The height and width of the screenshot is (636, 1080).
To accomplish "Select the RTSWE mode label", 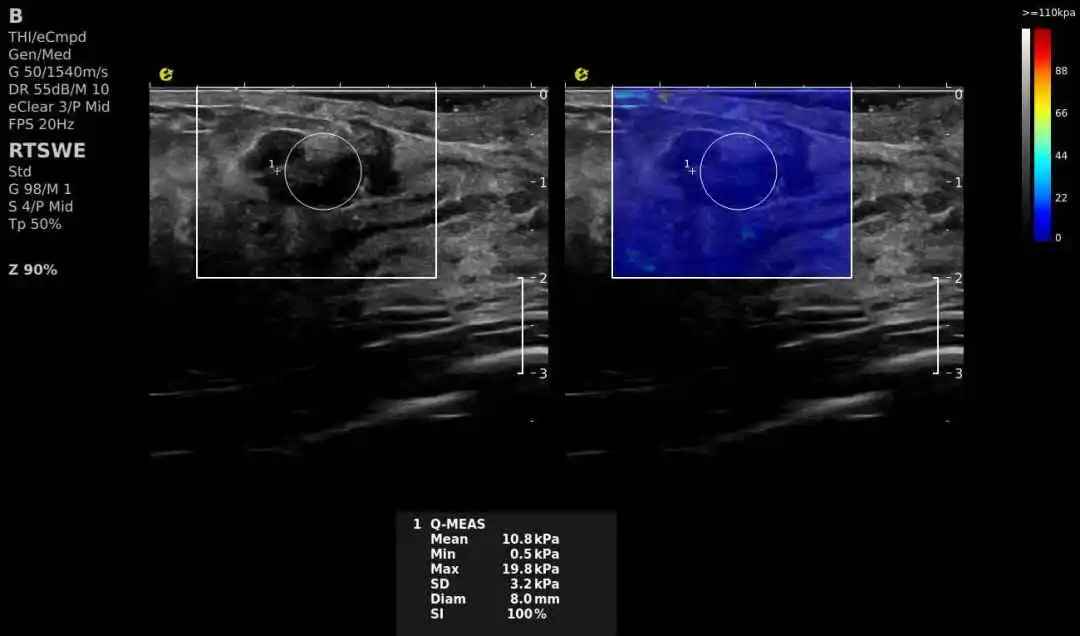I will click(47, 151).
